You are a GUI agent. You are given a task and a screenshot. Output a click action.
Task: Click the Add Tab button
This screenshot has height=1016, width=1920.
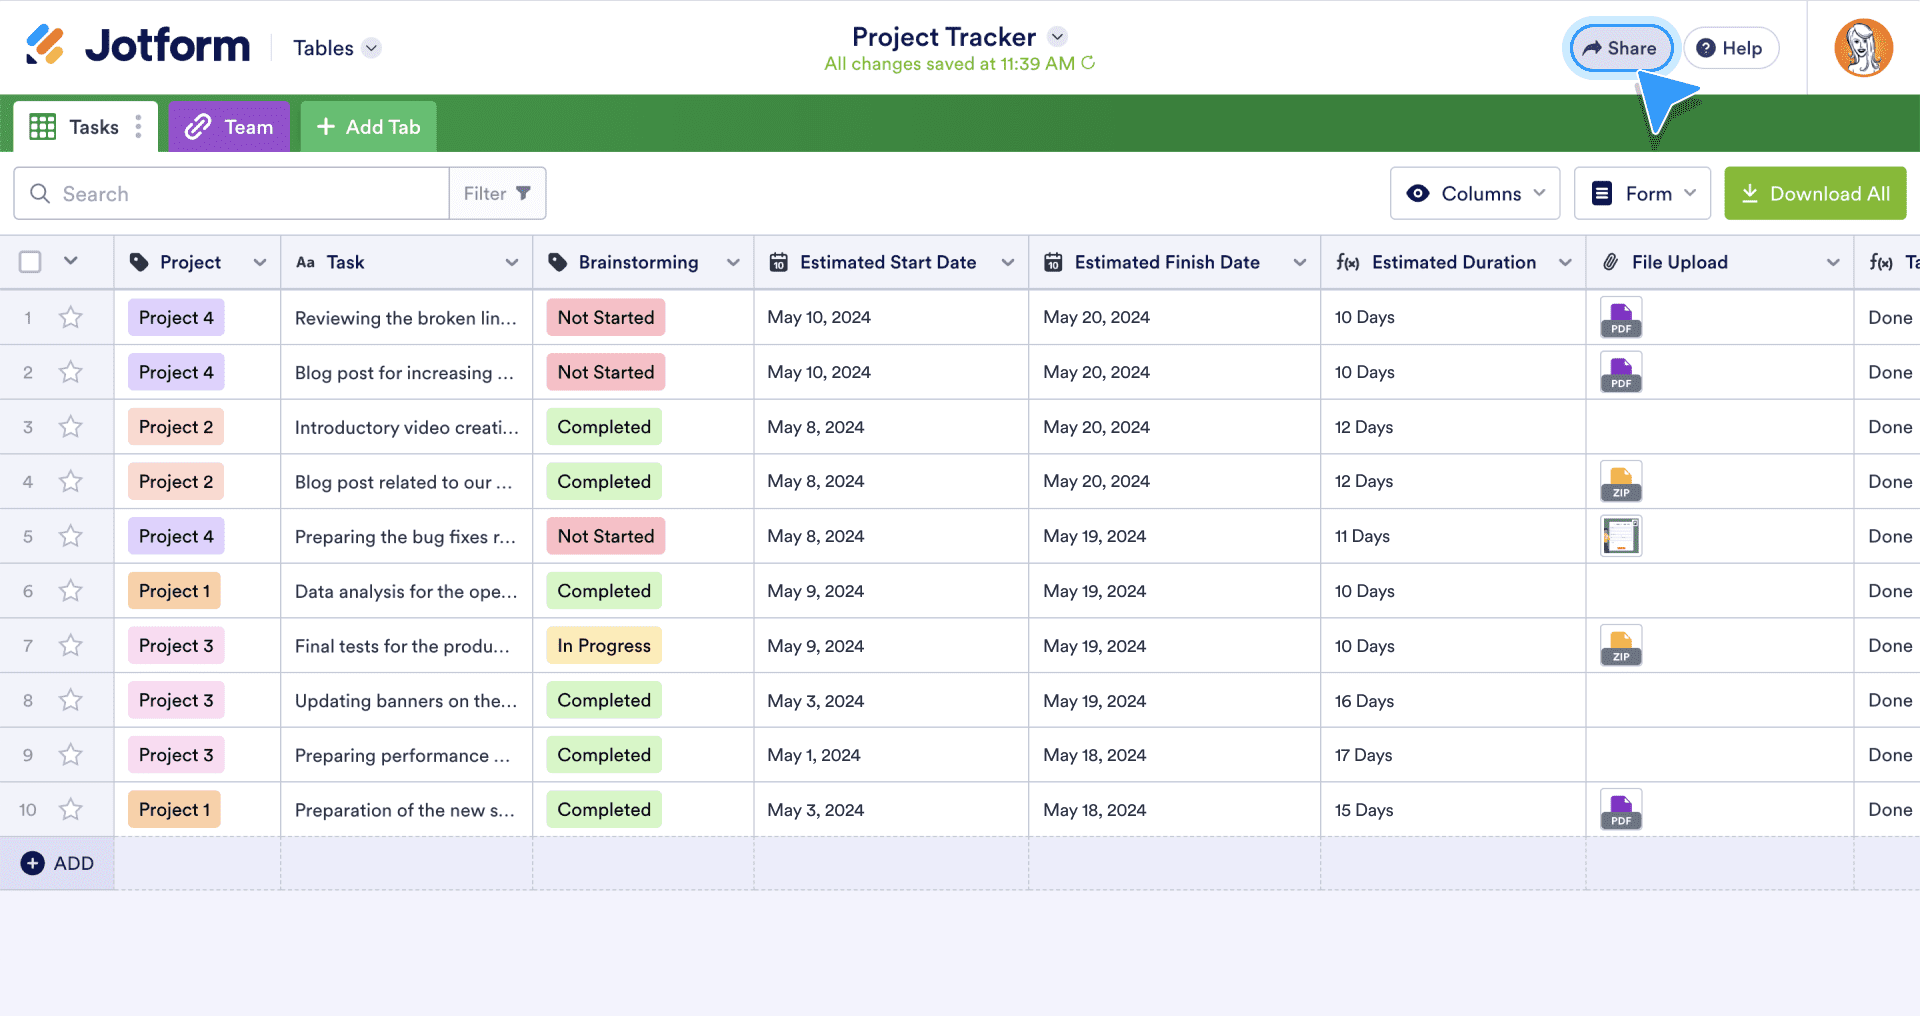coord(368,127)
